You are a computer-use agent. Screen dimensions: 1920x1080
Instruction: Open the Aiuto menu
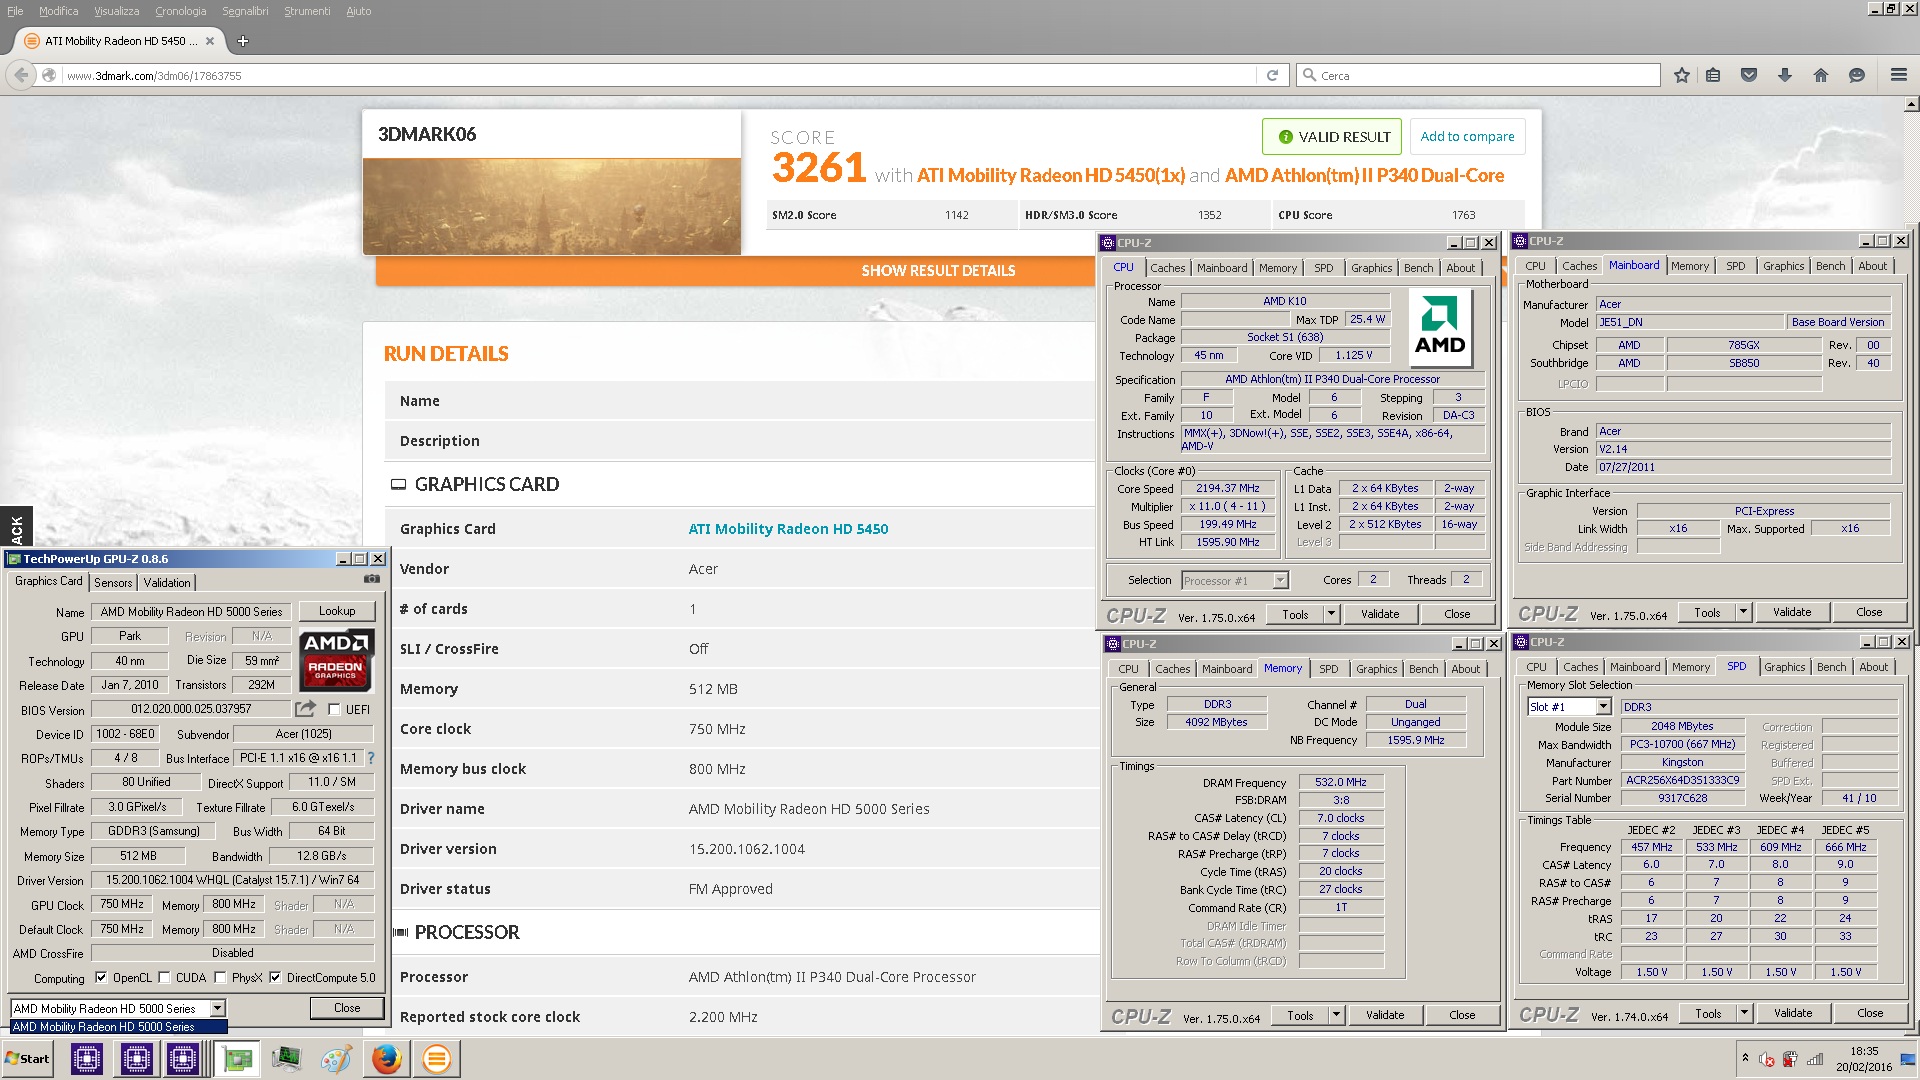(x=358, y=11)
